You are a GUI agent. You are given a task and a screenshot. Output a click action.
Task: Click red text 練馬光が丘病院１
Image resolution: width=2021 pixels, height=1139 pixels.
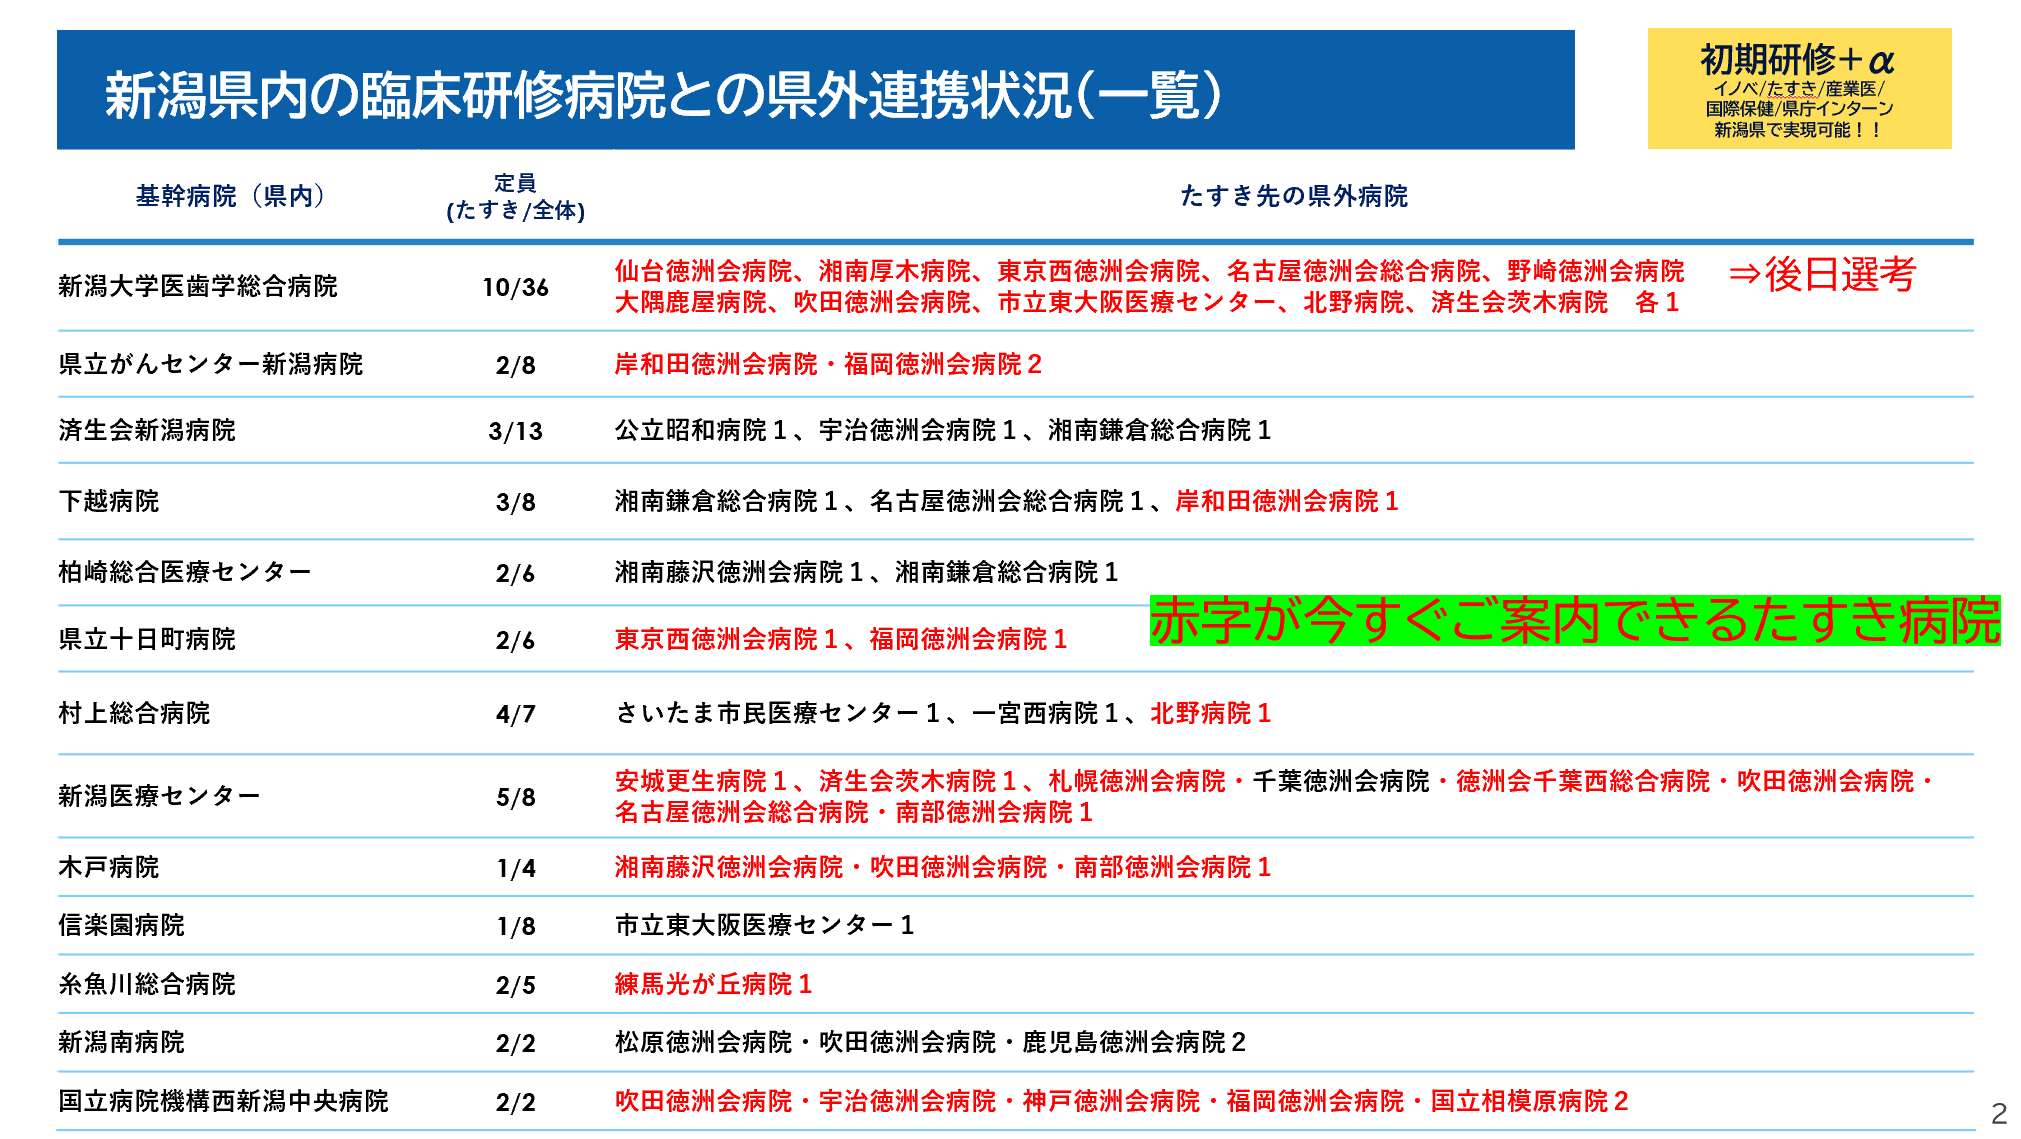click(713, 985)
